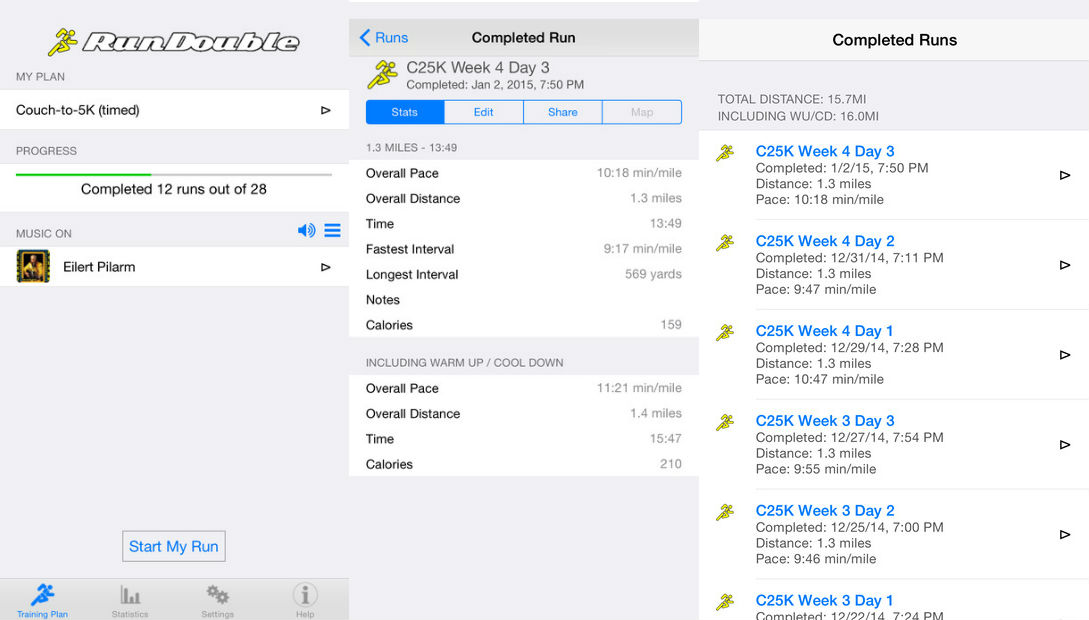Expand Week 3 Day 2 row disclosure arrow
This screenshot has height=620, width=1089.
tap(1065, 535)
